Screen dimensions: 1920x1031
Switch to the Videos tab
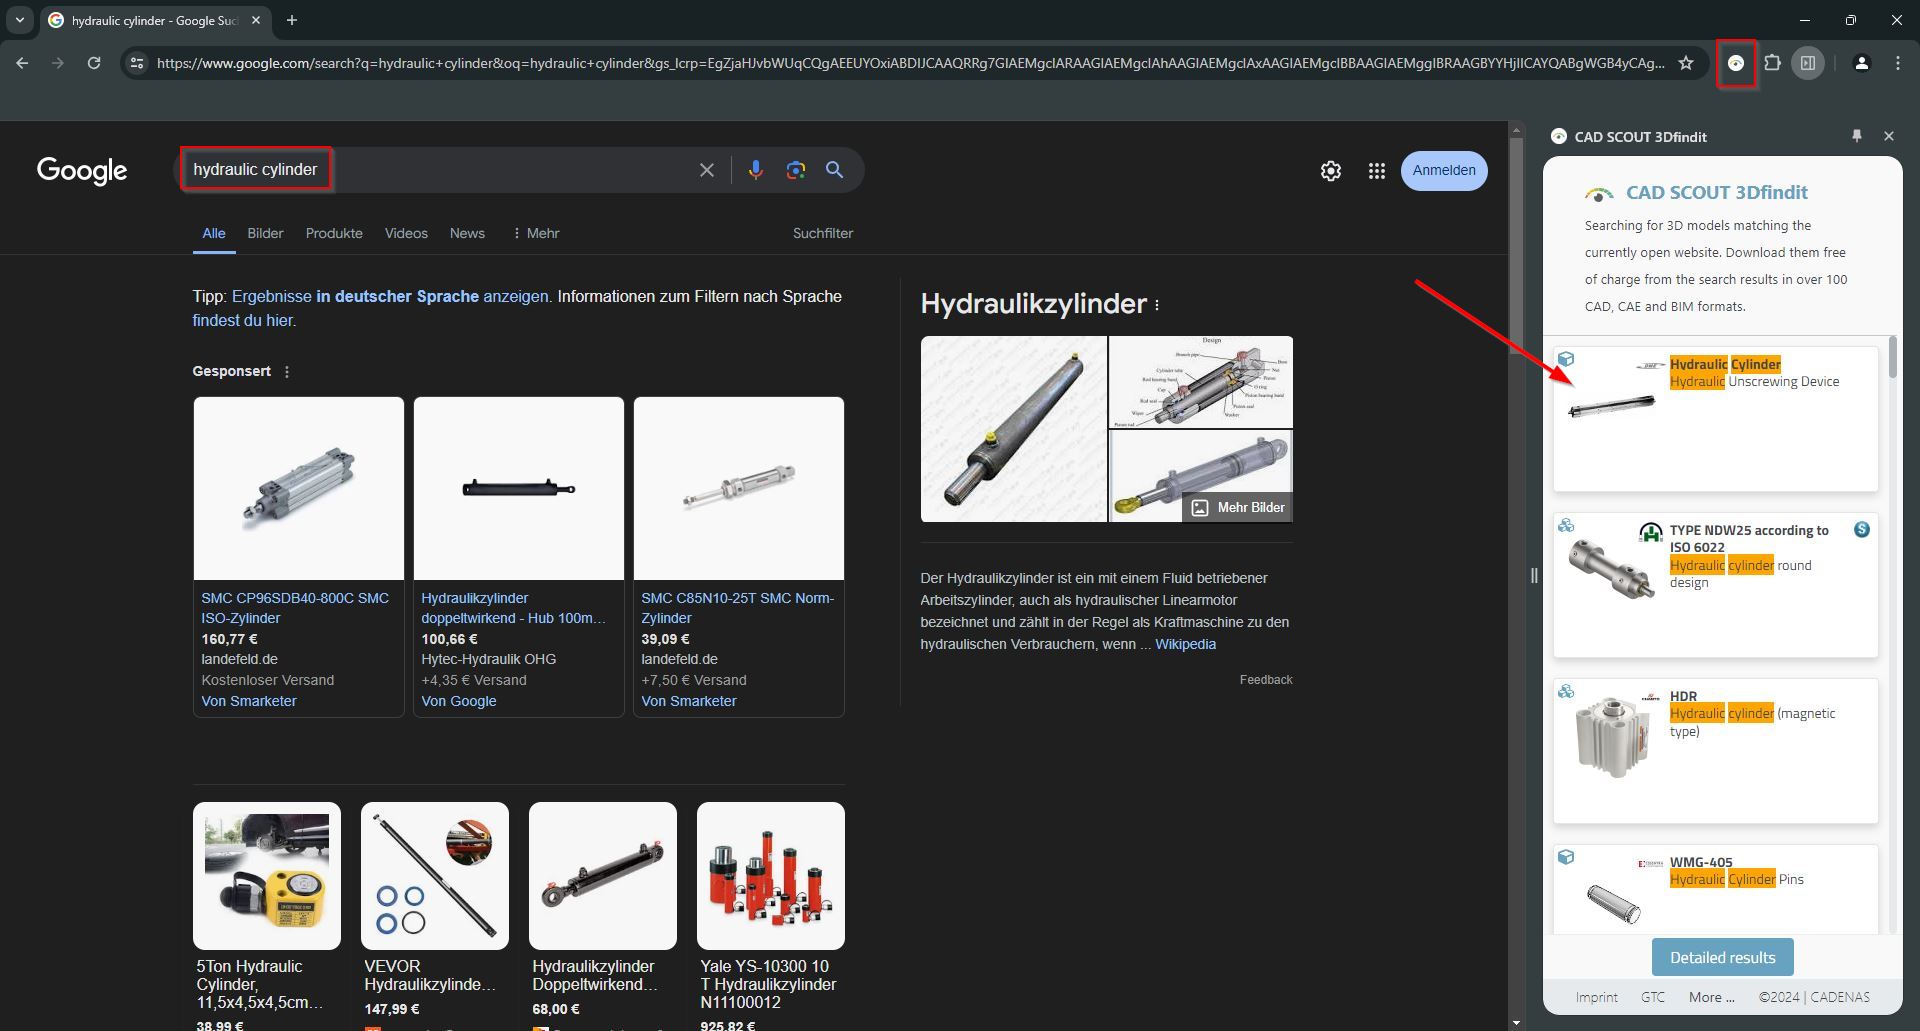[x=406, y=233]
